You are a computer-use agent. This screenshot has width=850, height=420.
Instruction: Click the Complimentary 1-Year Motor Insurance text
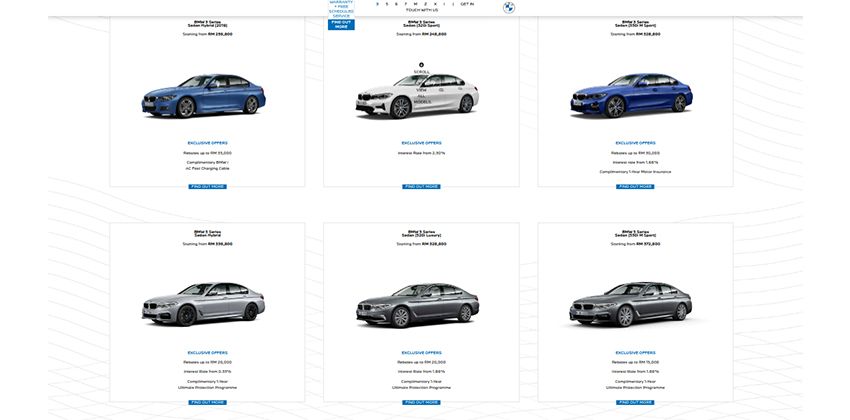coord(635,172)
